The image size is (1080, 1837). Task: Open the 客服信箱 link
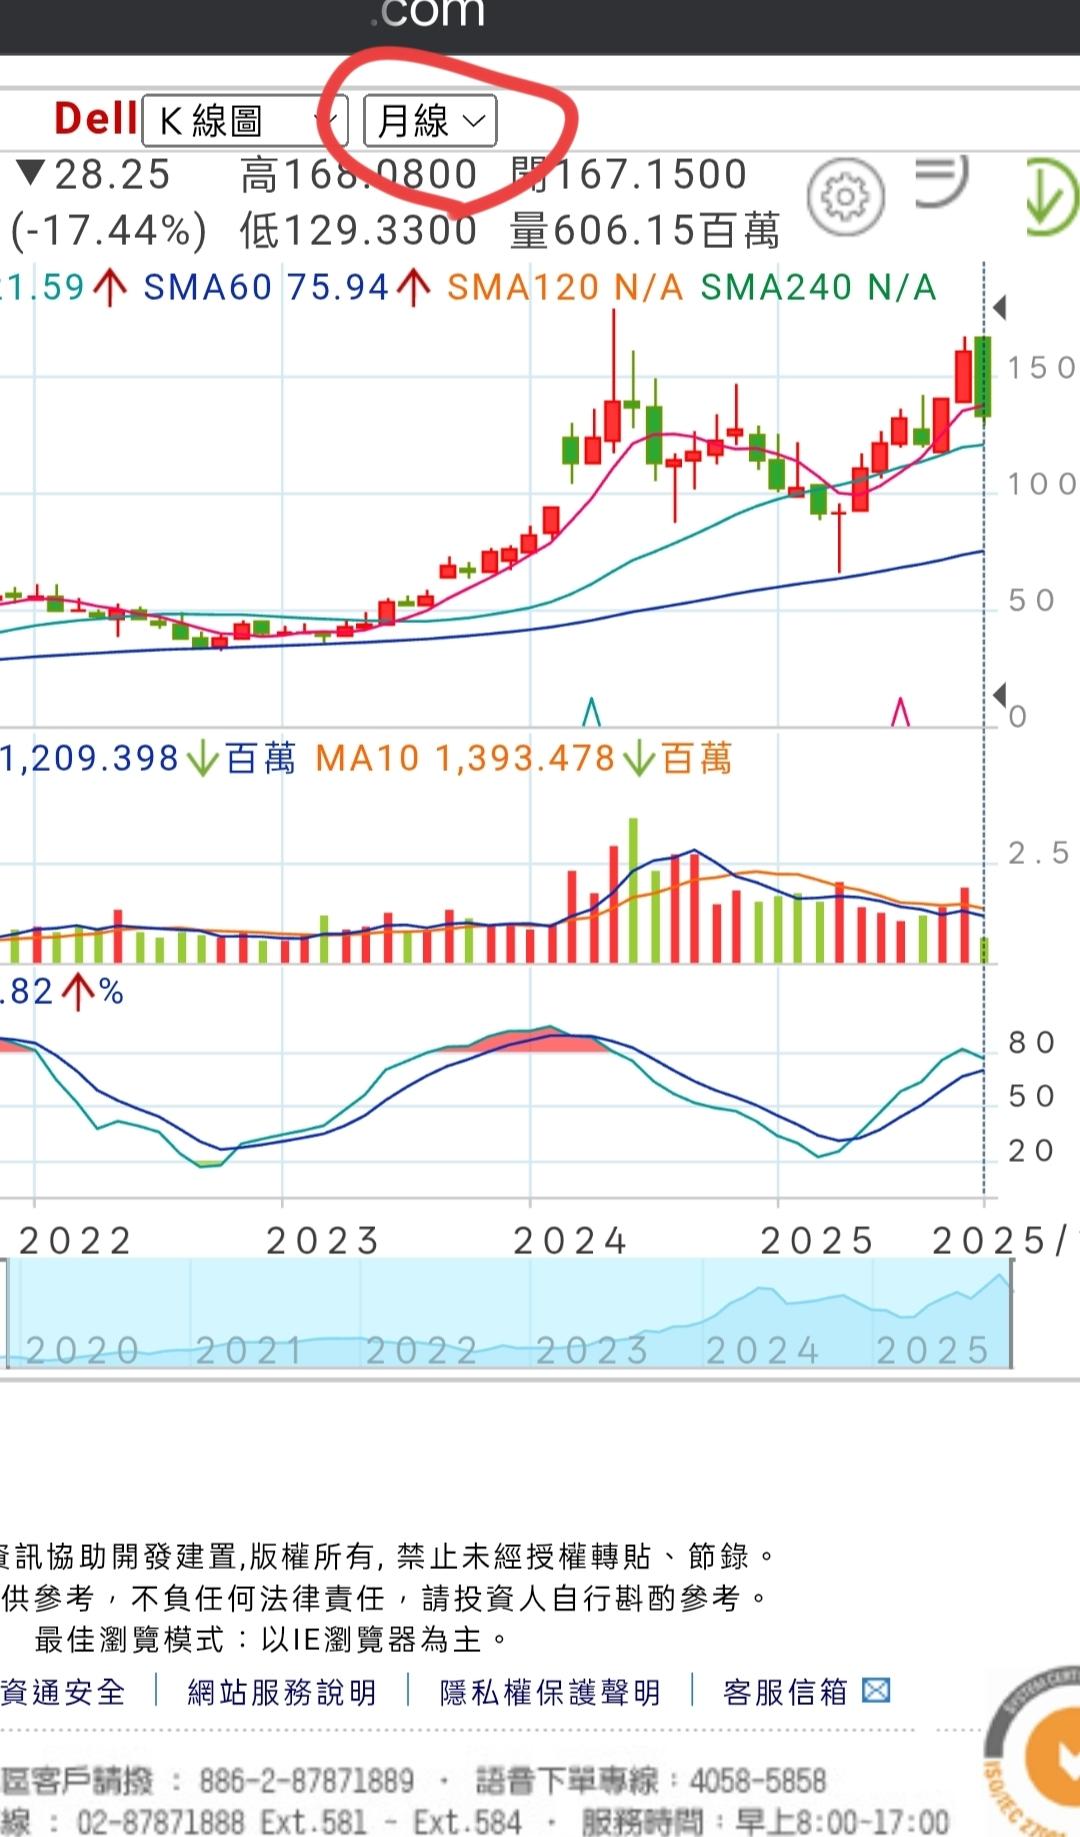point(785,1692)
